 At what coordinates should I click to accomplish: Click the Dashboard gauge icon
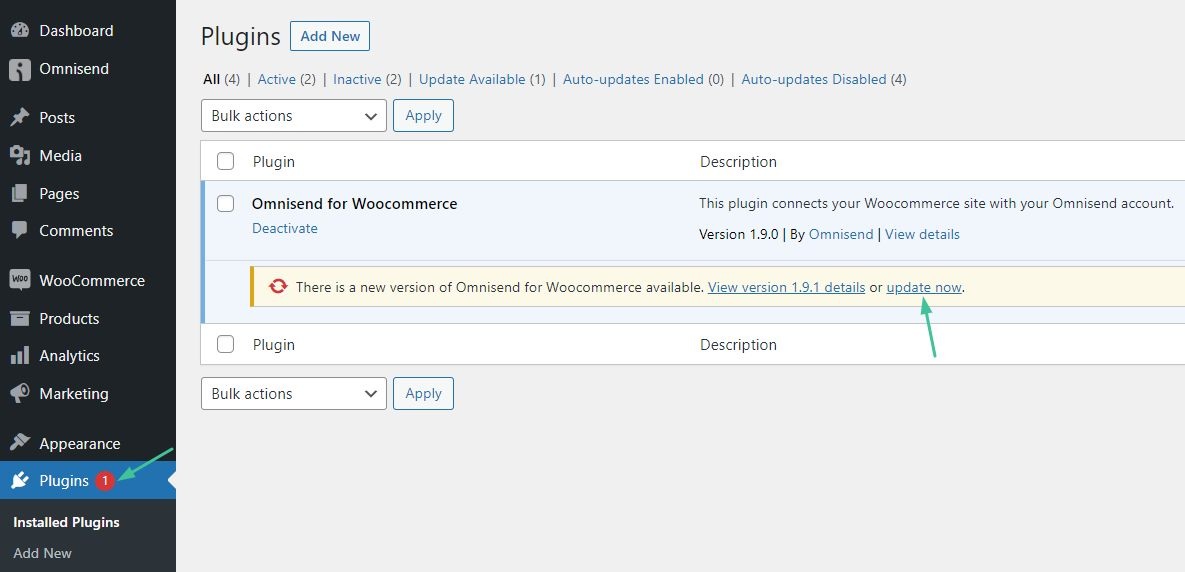coord(20,31)
